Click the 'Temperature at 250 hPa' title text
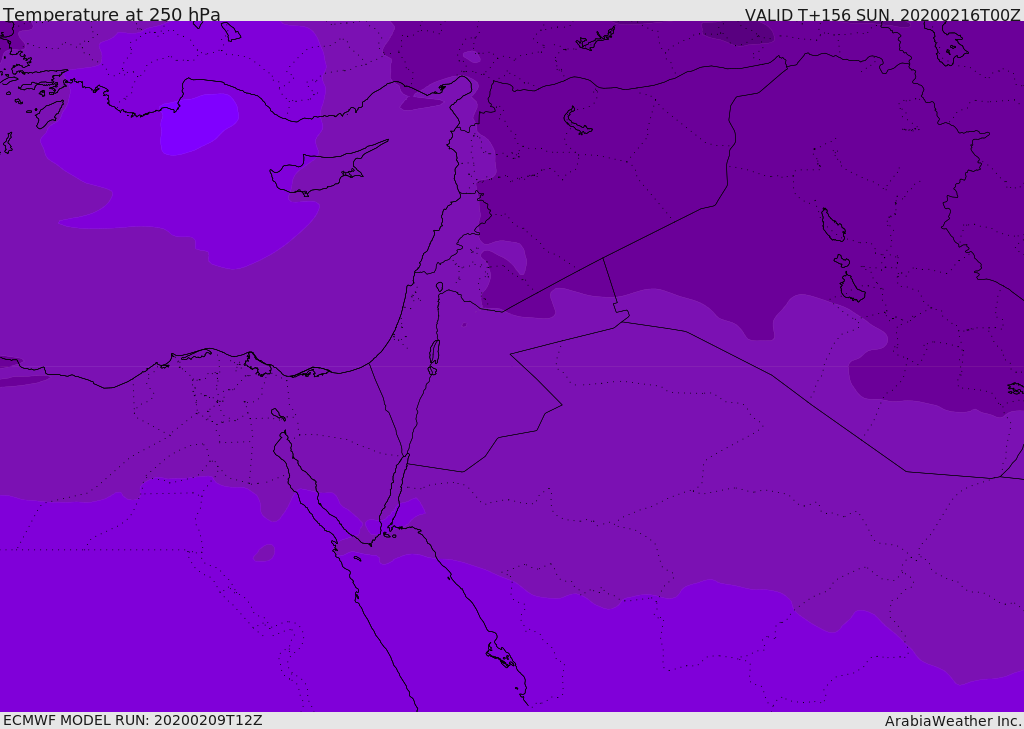1024x729 pixels. [x=112, y=14]
